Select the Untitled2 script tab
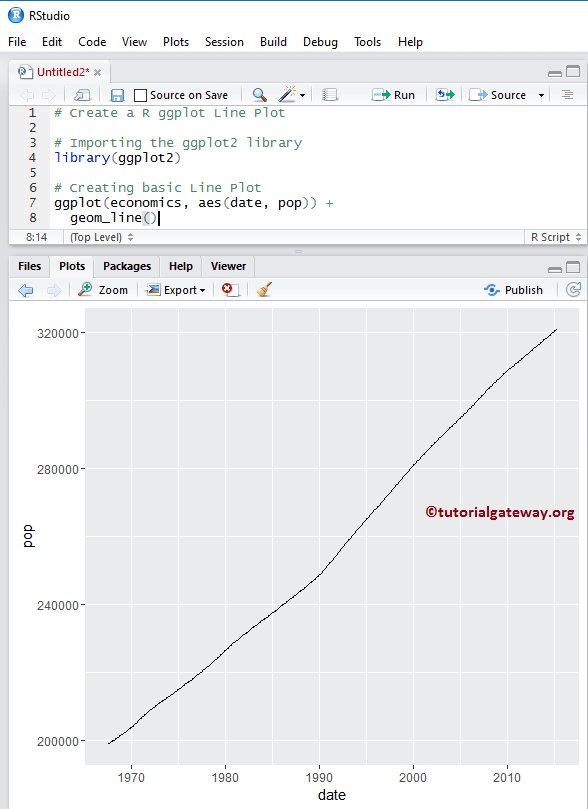Image resolution: width=588 pixels, height=809 pixels. (x=59, y=72)
